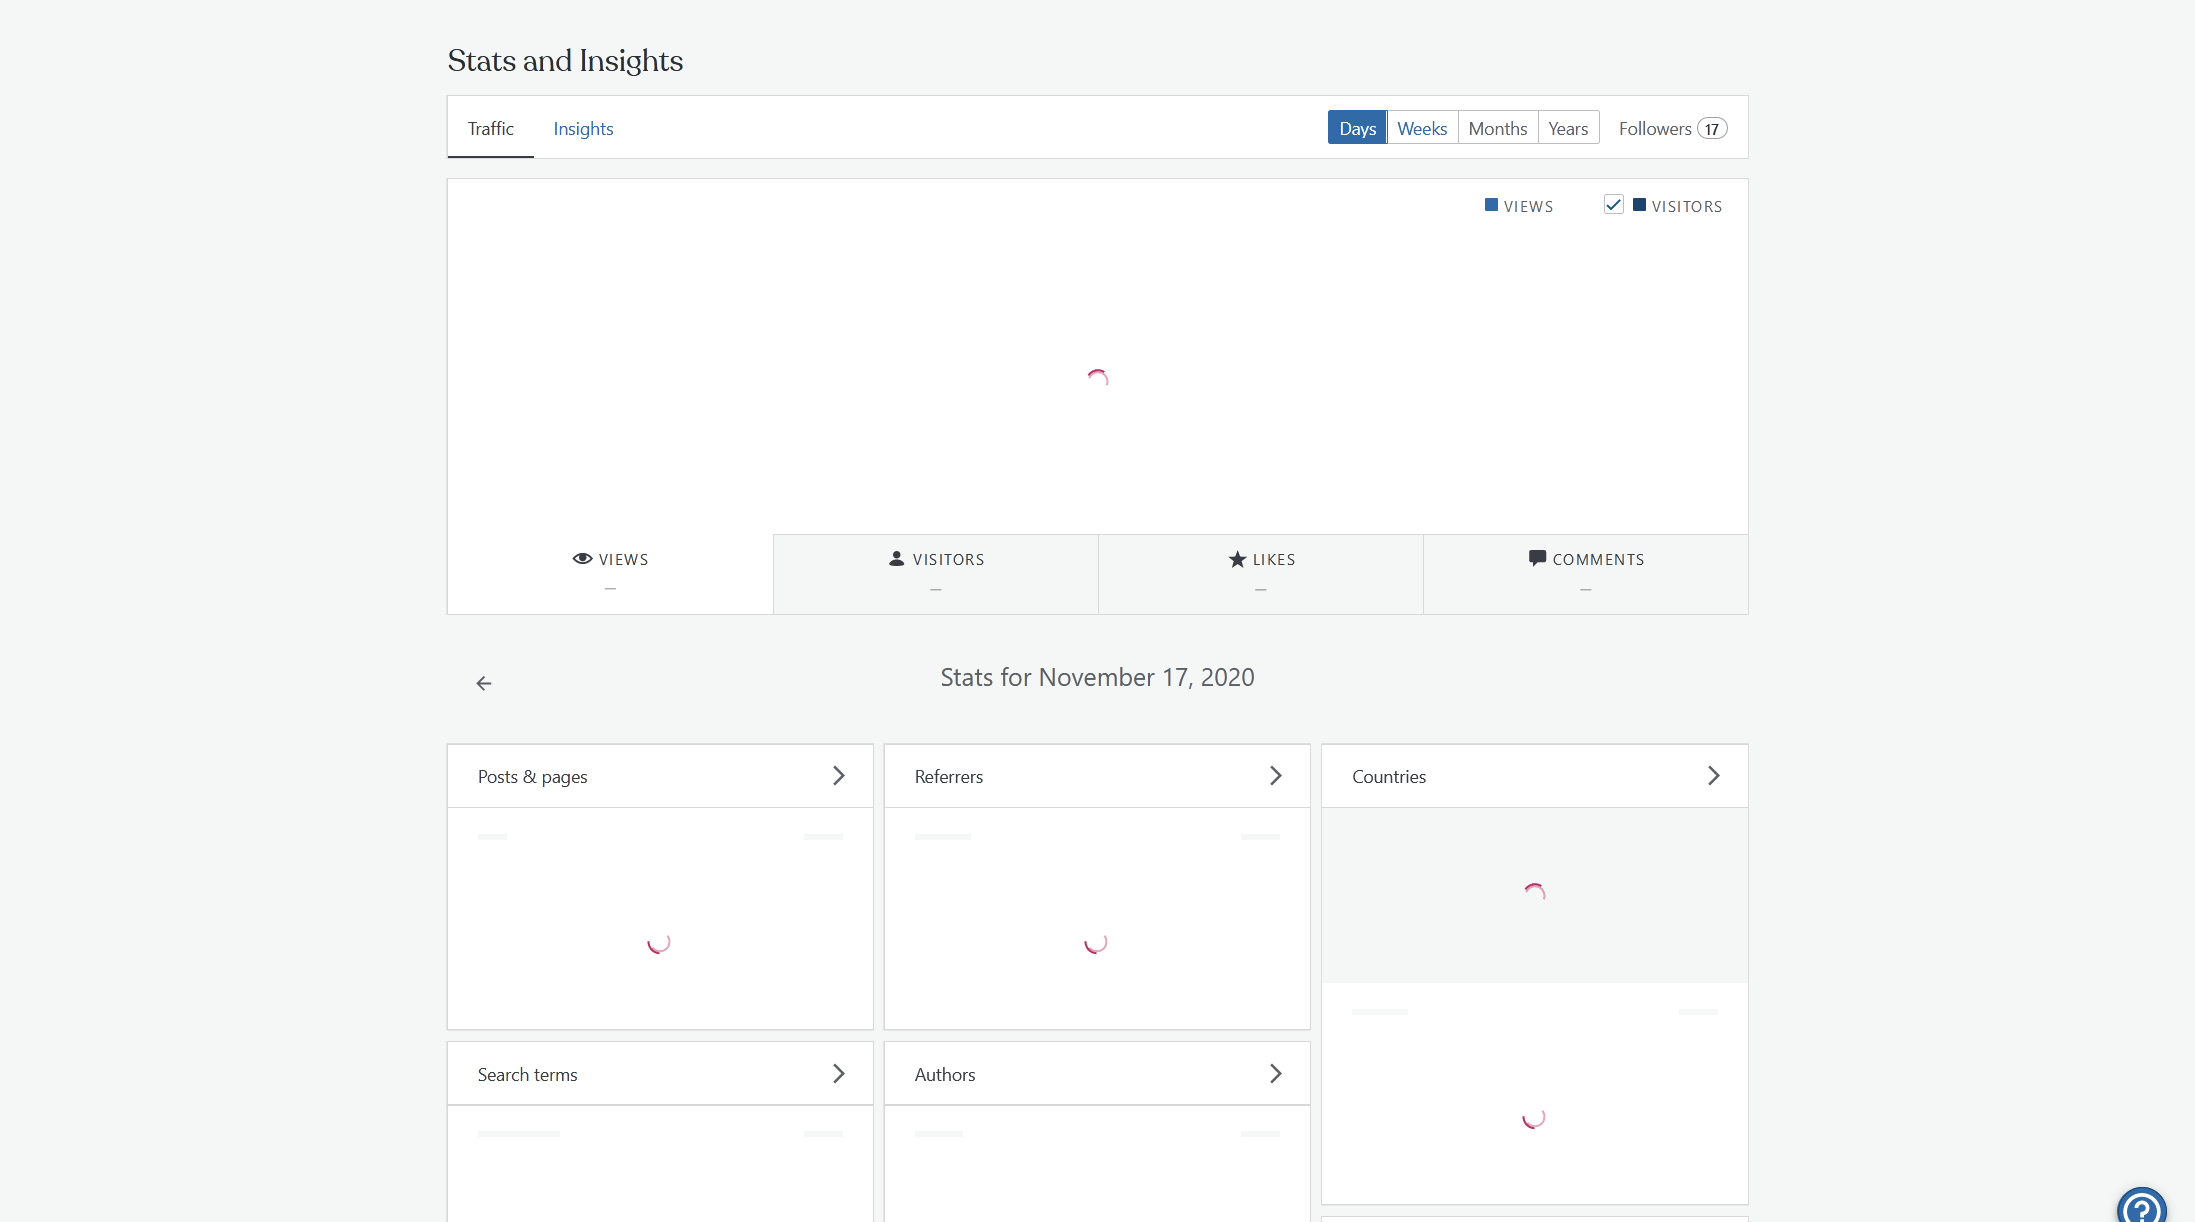Expand Posts & pages with its chevron

pyautogui.click(x=839, y=776)
